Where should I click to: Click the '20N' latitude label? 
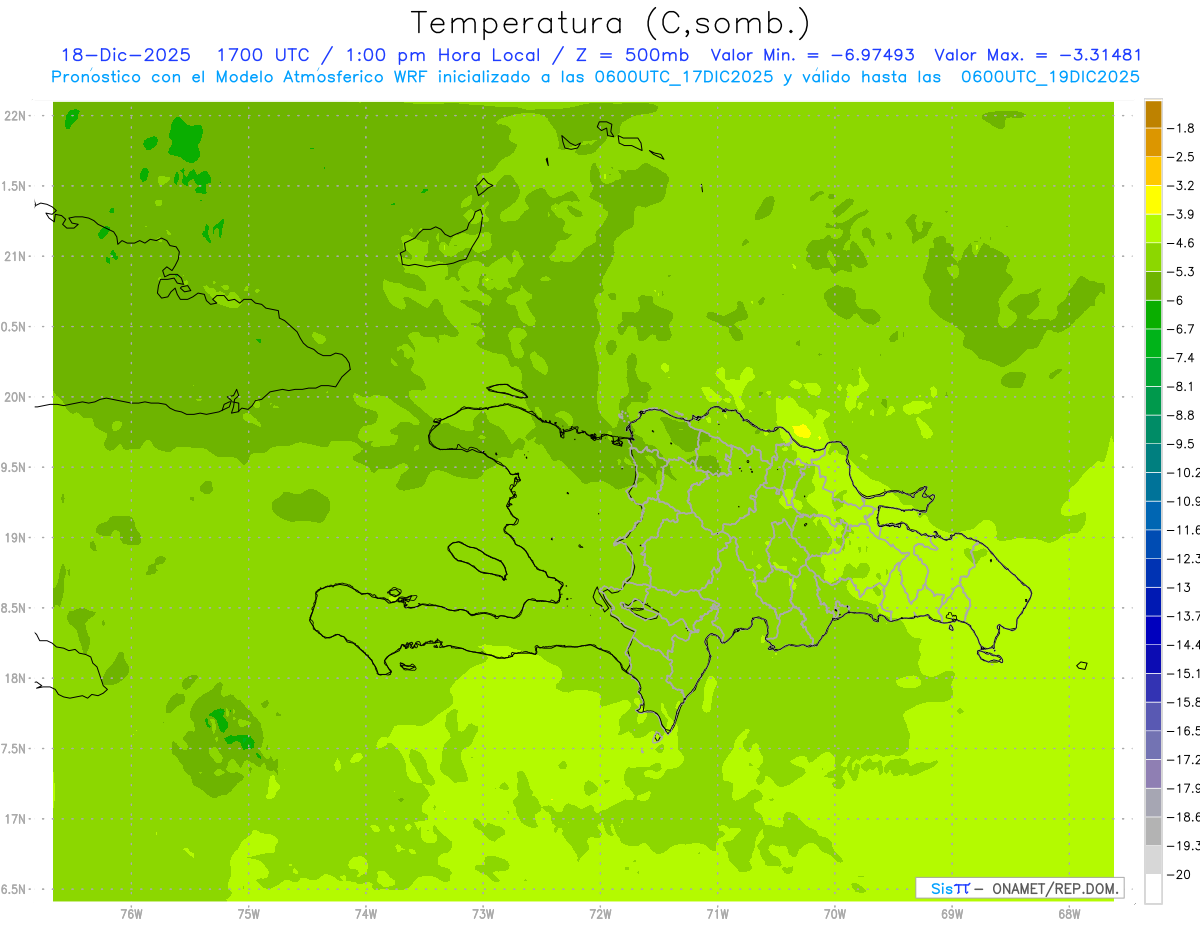click(x=16, y=397)
